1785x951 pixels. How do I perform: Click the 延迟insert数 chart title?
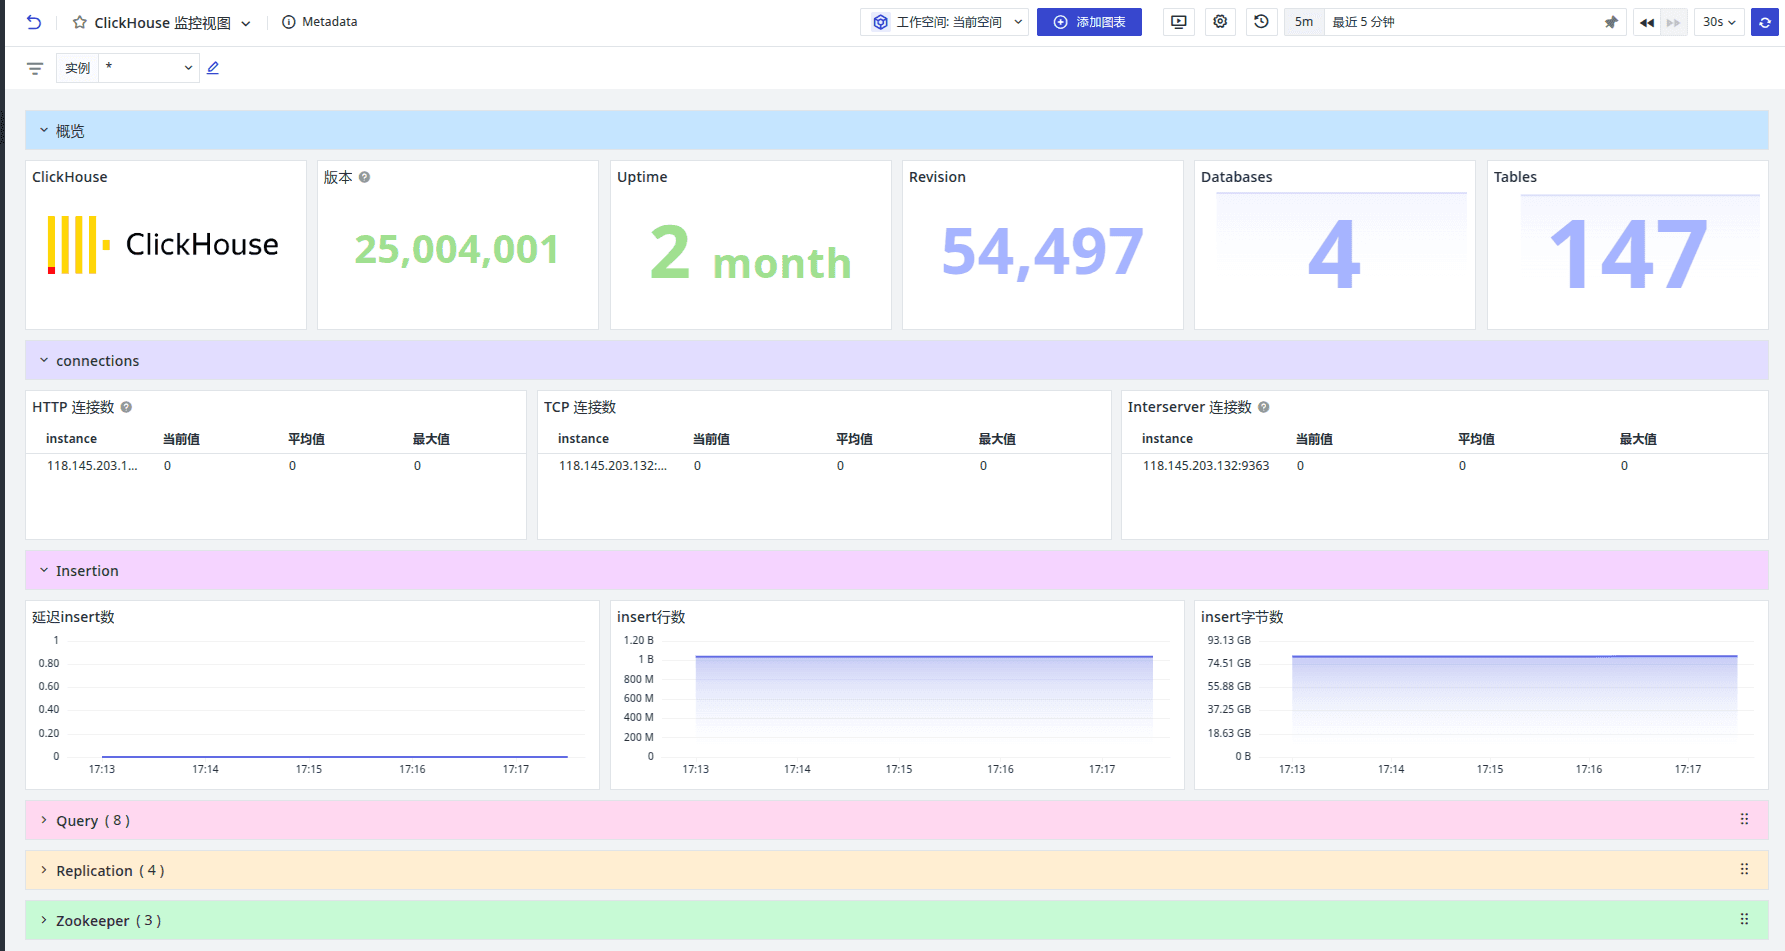click(73, 617)
